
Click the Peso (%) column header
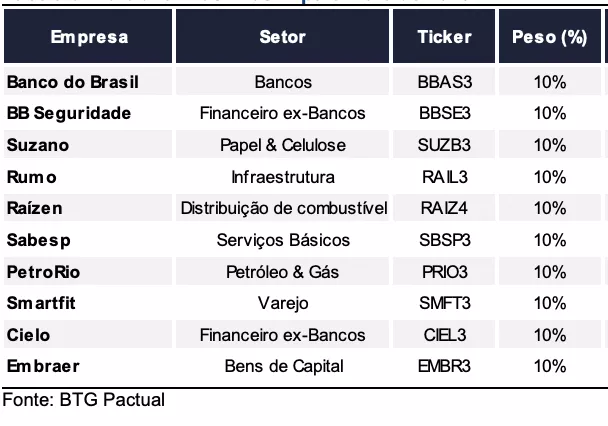[549, 37]
